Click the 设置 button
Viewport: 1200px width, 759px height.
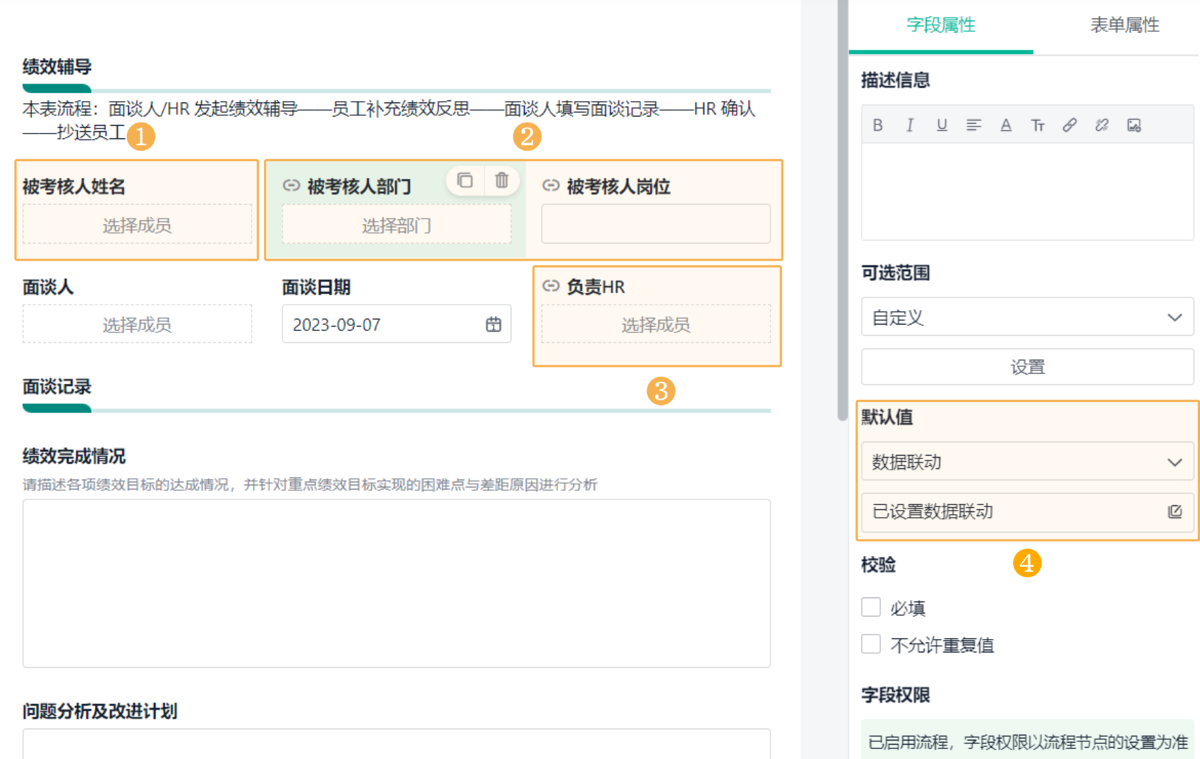click(1027, 367)
